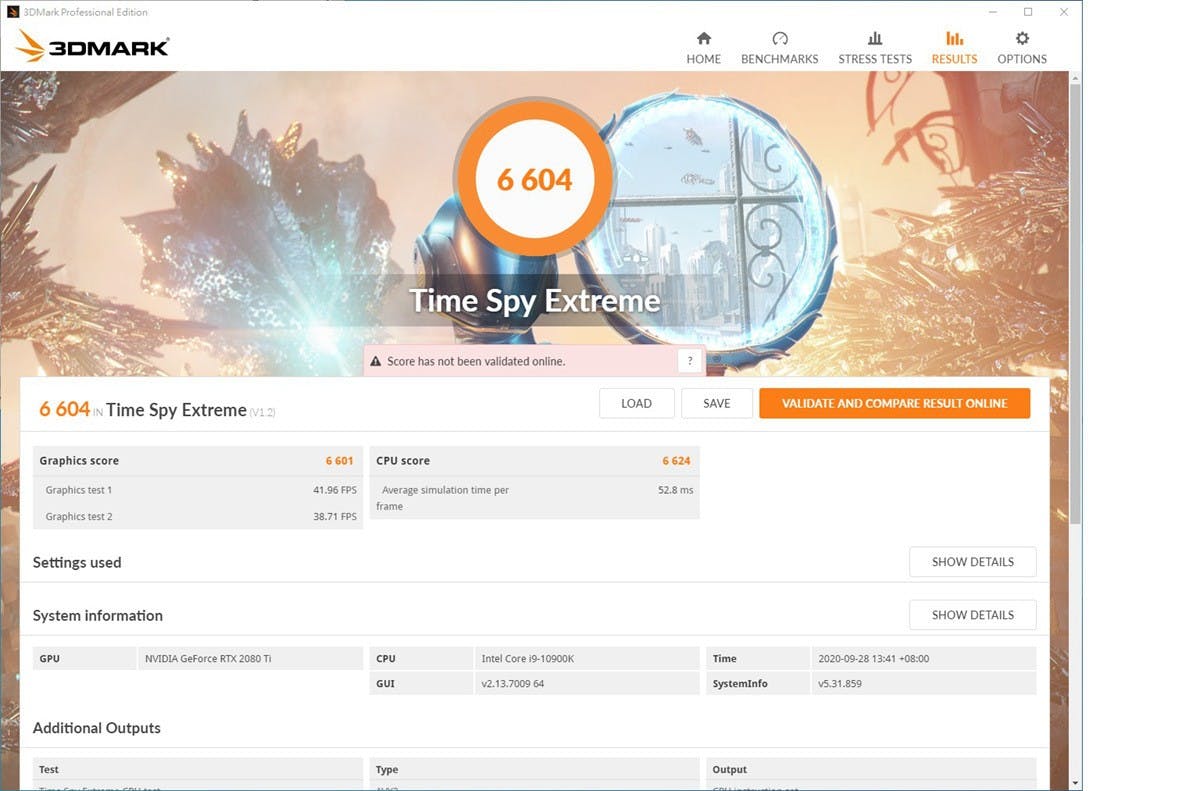Click the 3DMark app icon in title bar
The height and width of the screenshot is (791, 1200).
click(12, 12)
